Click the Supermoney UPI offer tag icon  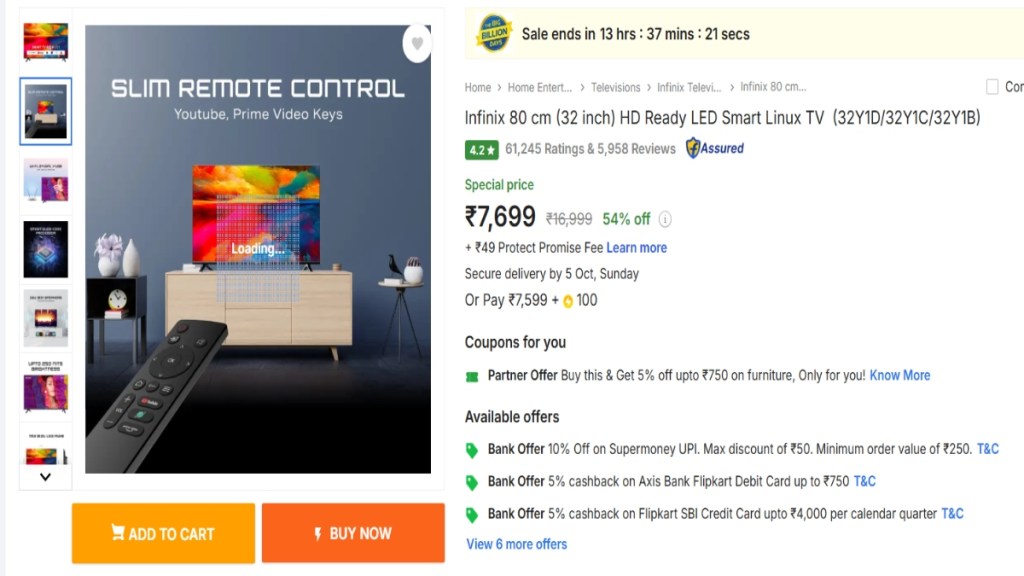472,450
